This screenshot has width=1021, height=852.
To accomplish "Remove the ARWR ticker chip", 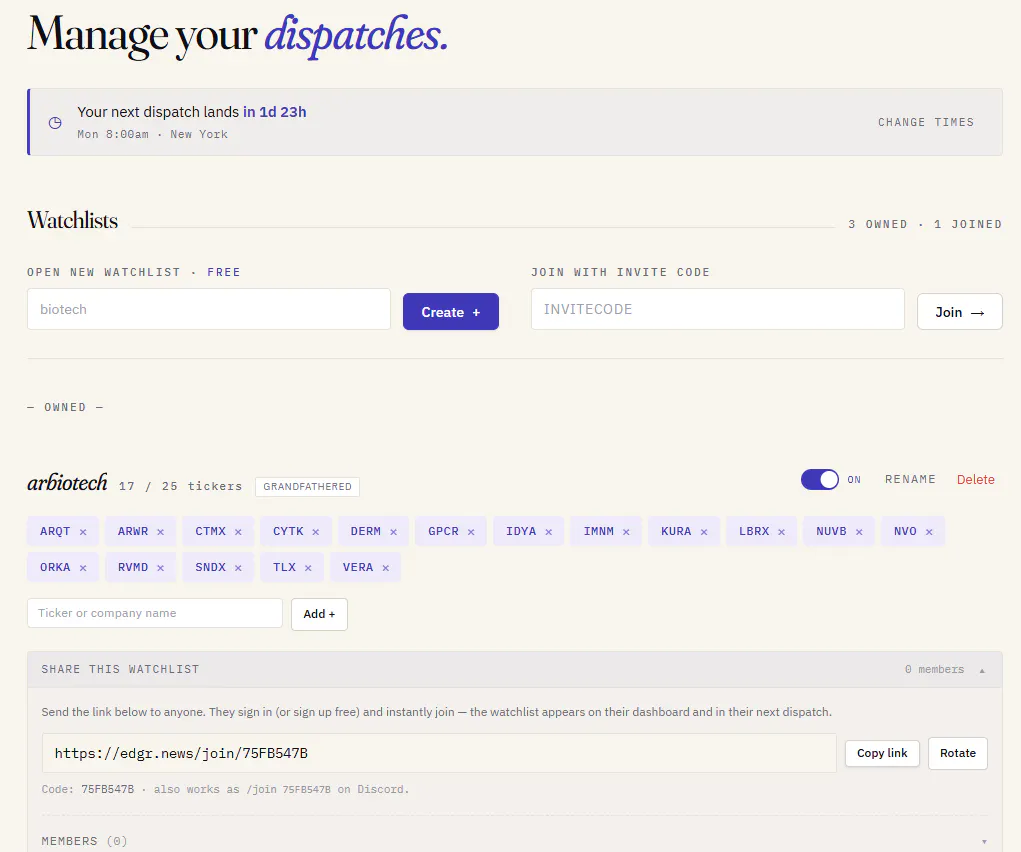I will click(160, 532).
